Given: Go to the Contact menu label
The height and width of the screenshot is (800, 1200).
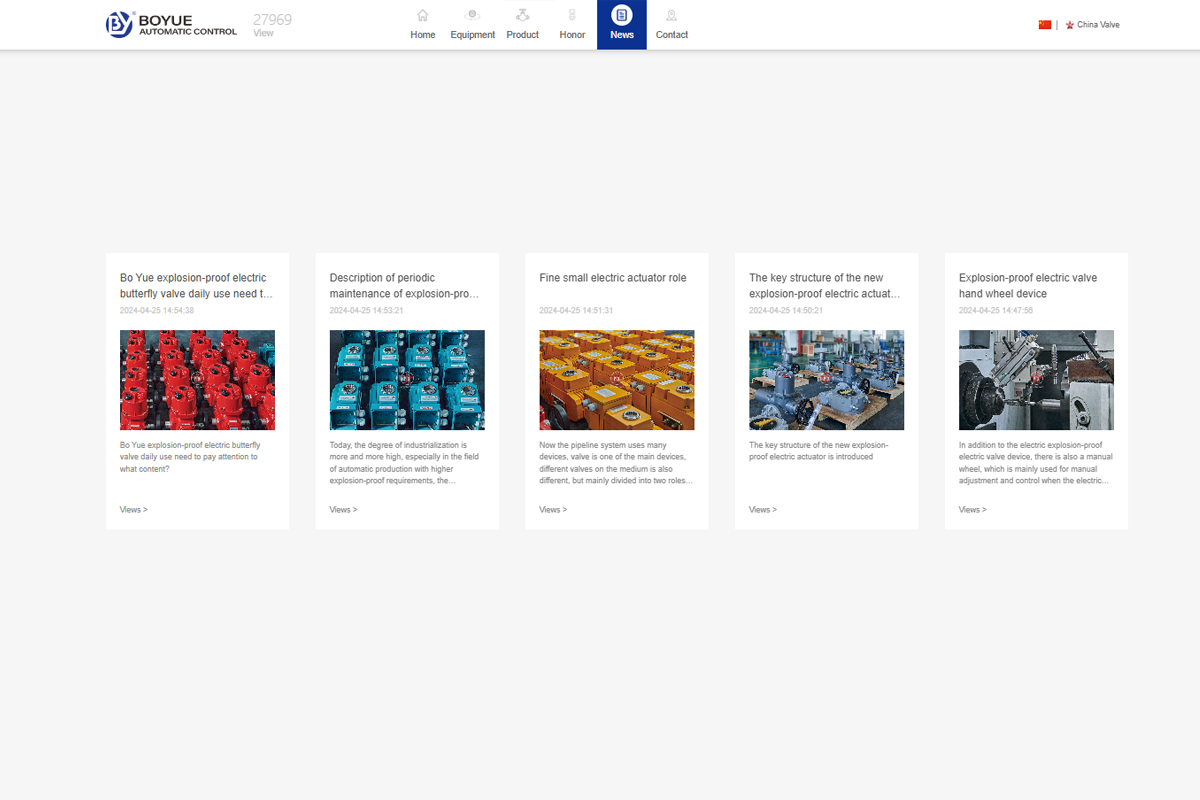Looking at the screenshot, I should click(x=671, y=35).
